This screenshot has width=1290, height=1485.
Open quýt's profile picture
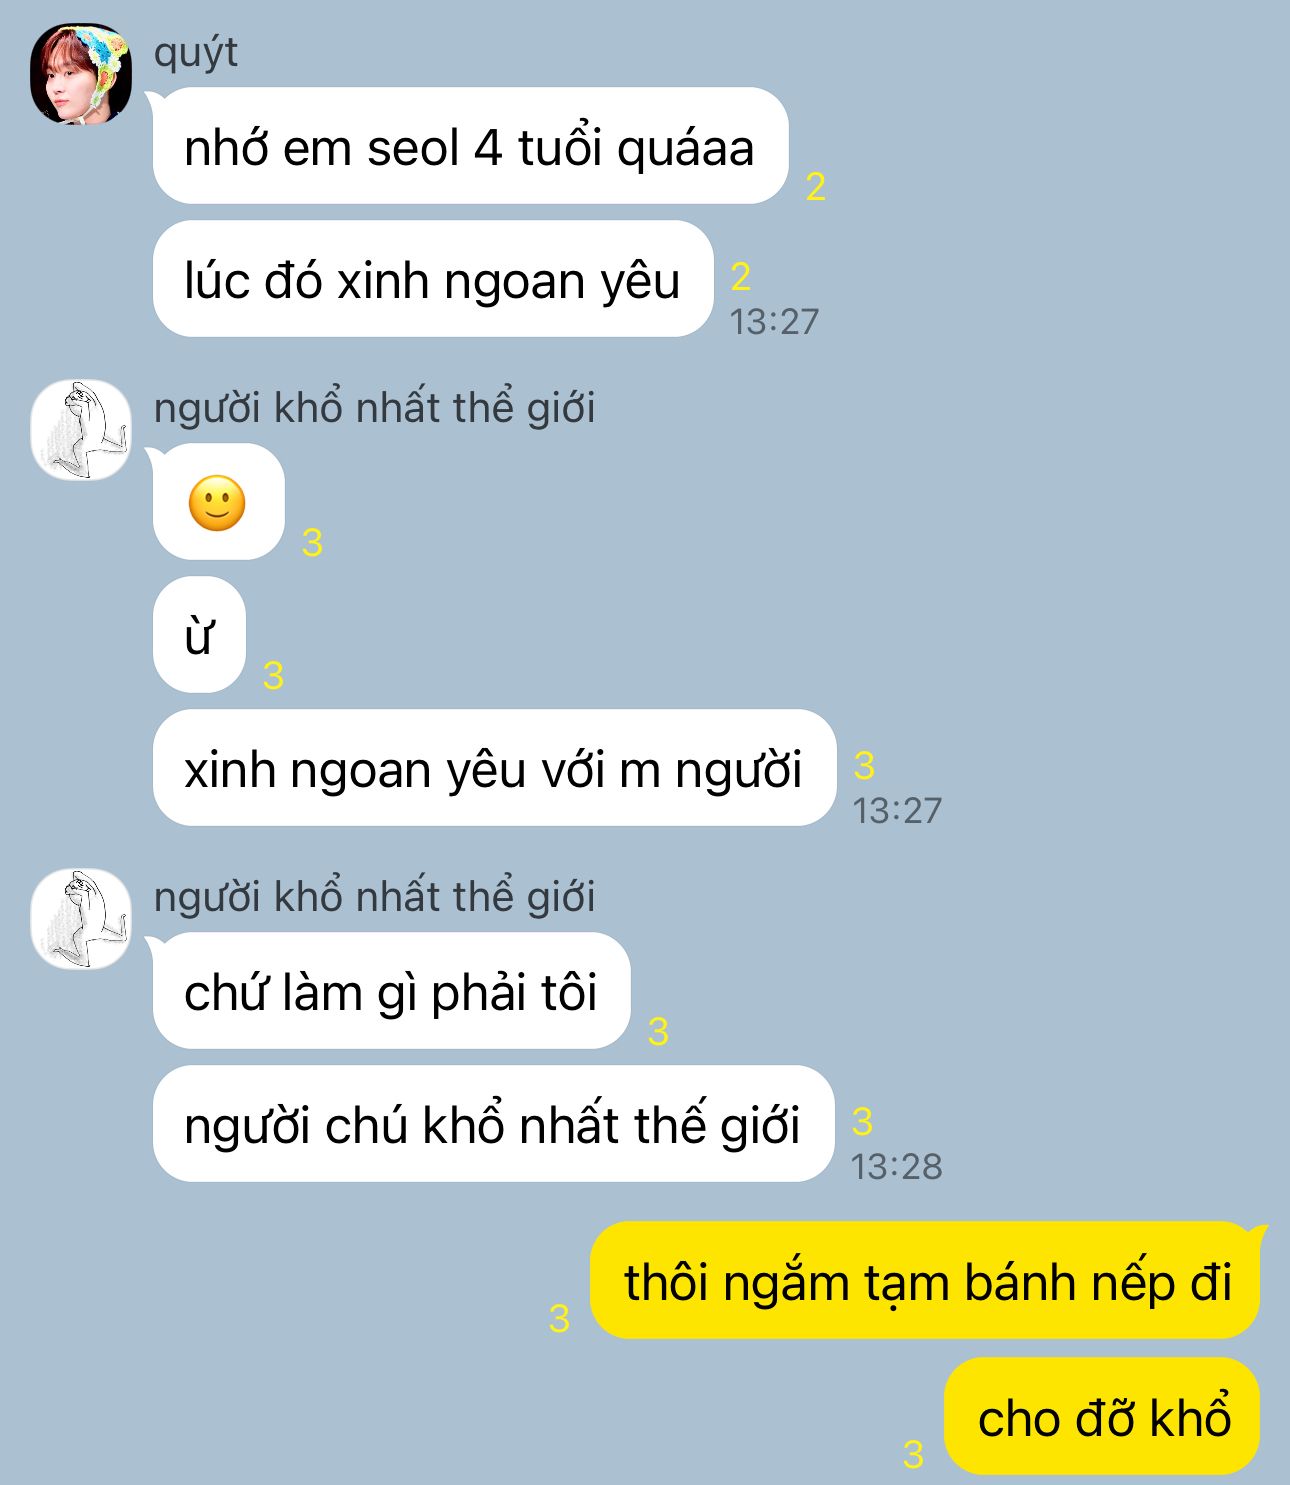(x=81, y=75)
